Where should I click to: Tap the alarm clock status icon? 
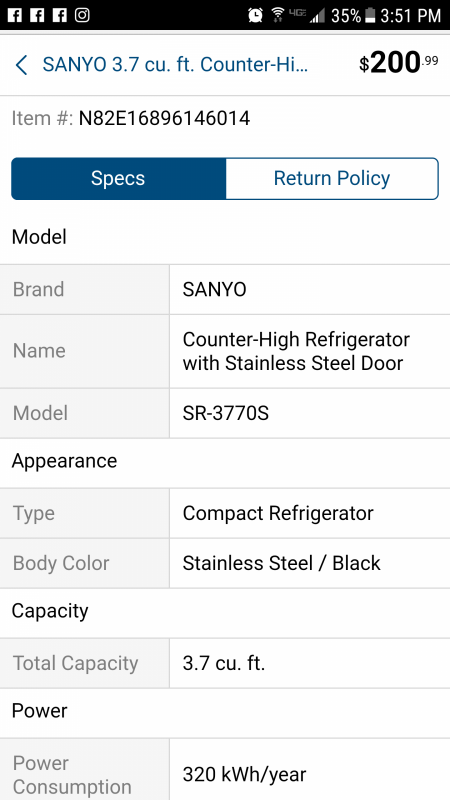click(x=255, y=15)
